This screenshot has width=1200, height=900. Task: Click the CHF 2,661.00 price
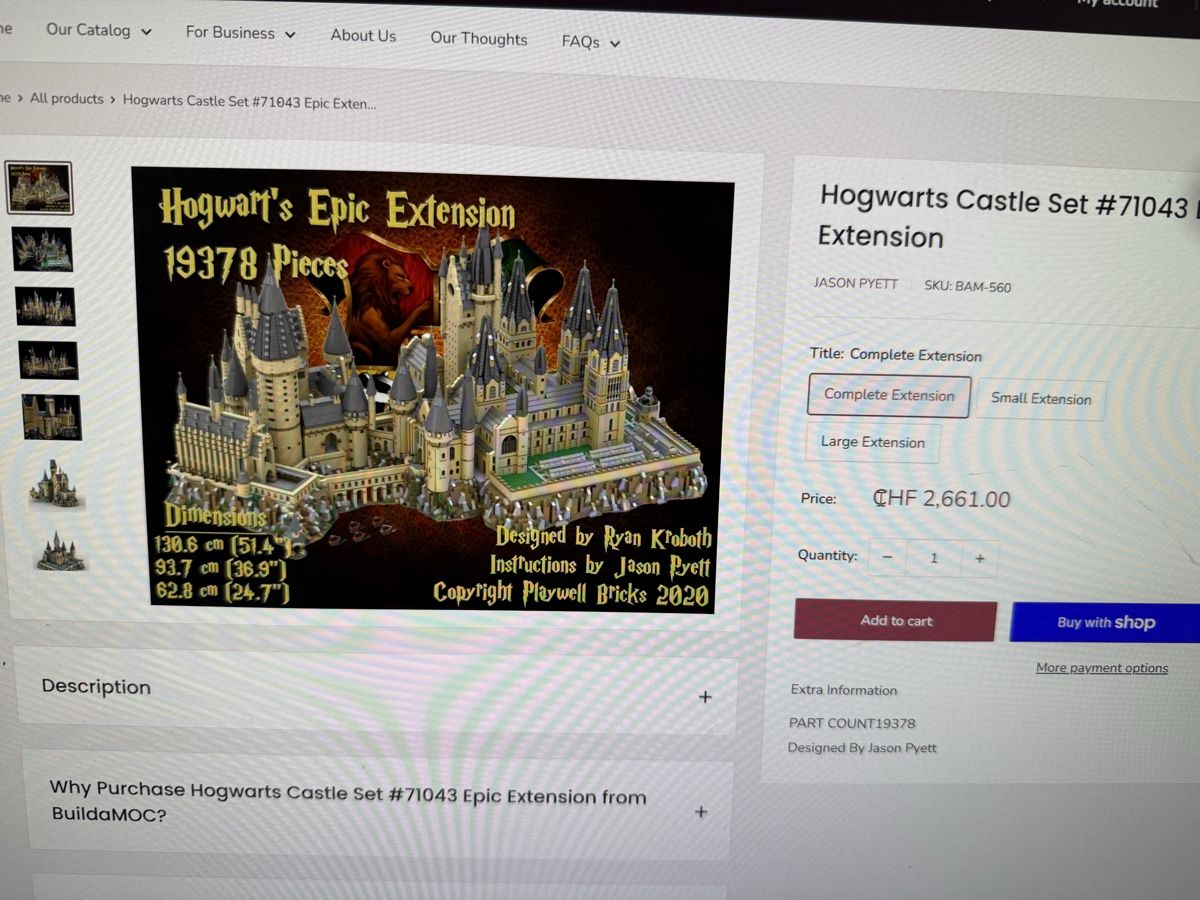(x=941, y=498)
